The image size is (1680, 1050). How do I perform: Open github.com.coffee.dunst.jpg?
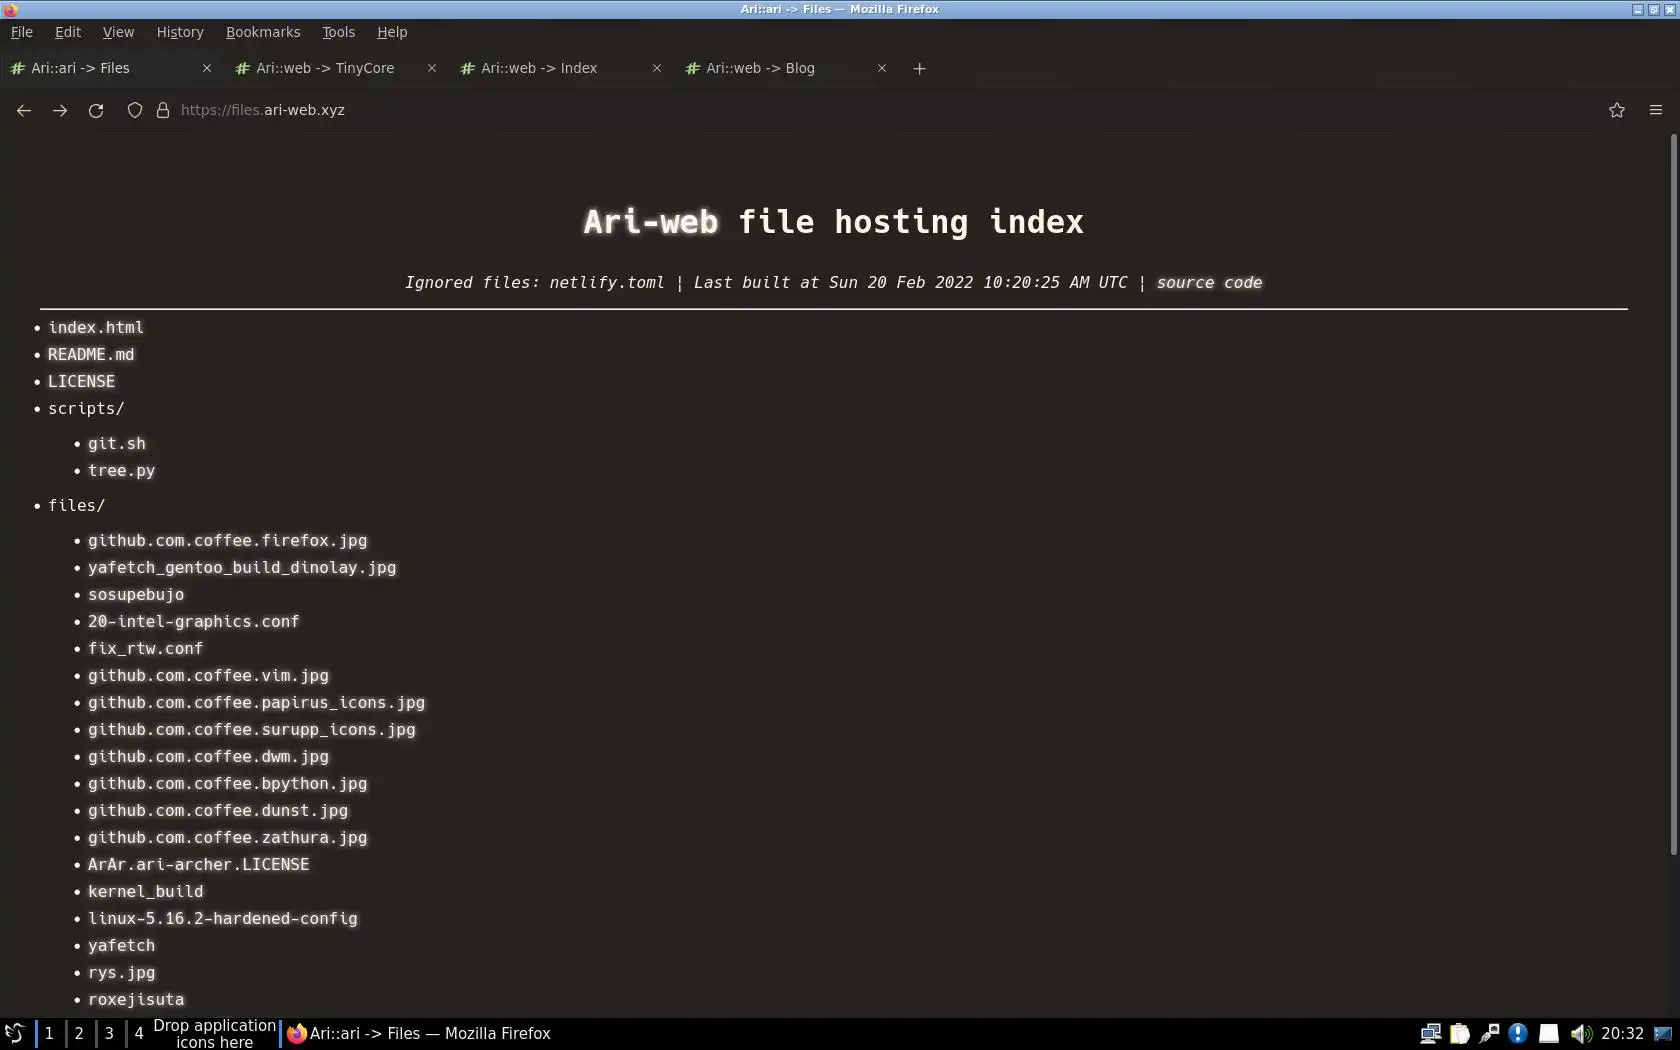218,811
